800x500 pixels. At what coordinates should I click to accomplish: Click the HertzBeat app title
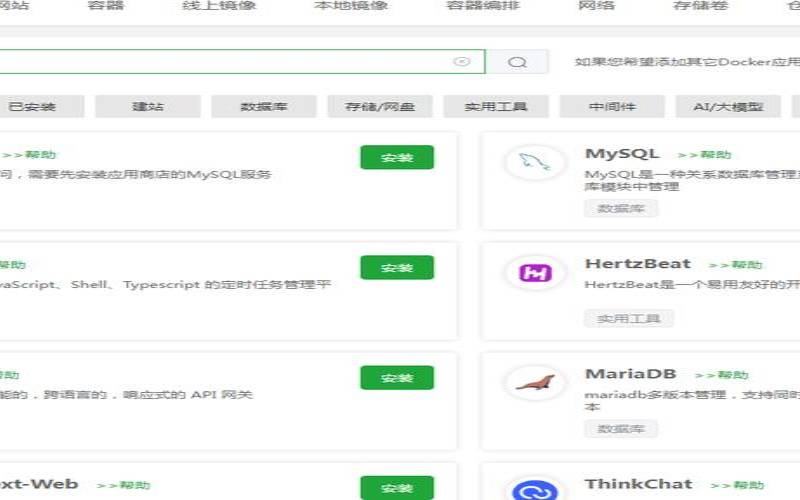point(638,264)
